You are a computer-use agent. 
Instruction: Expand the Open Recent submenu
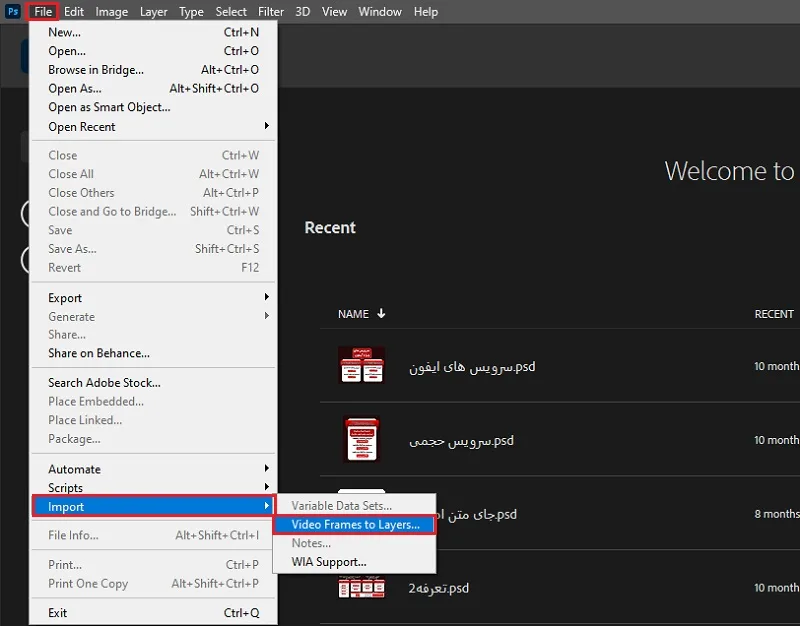[154, 127]
